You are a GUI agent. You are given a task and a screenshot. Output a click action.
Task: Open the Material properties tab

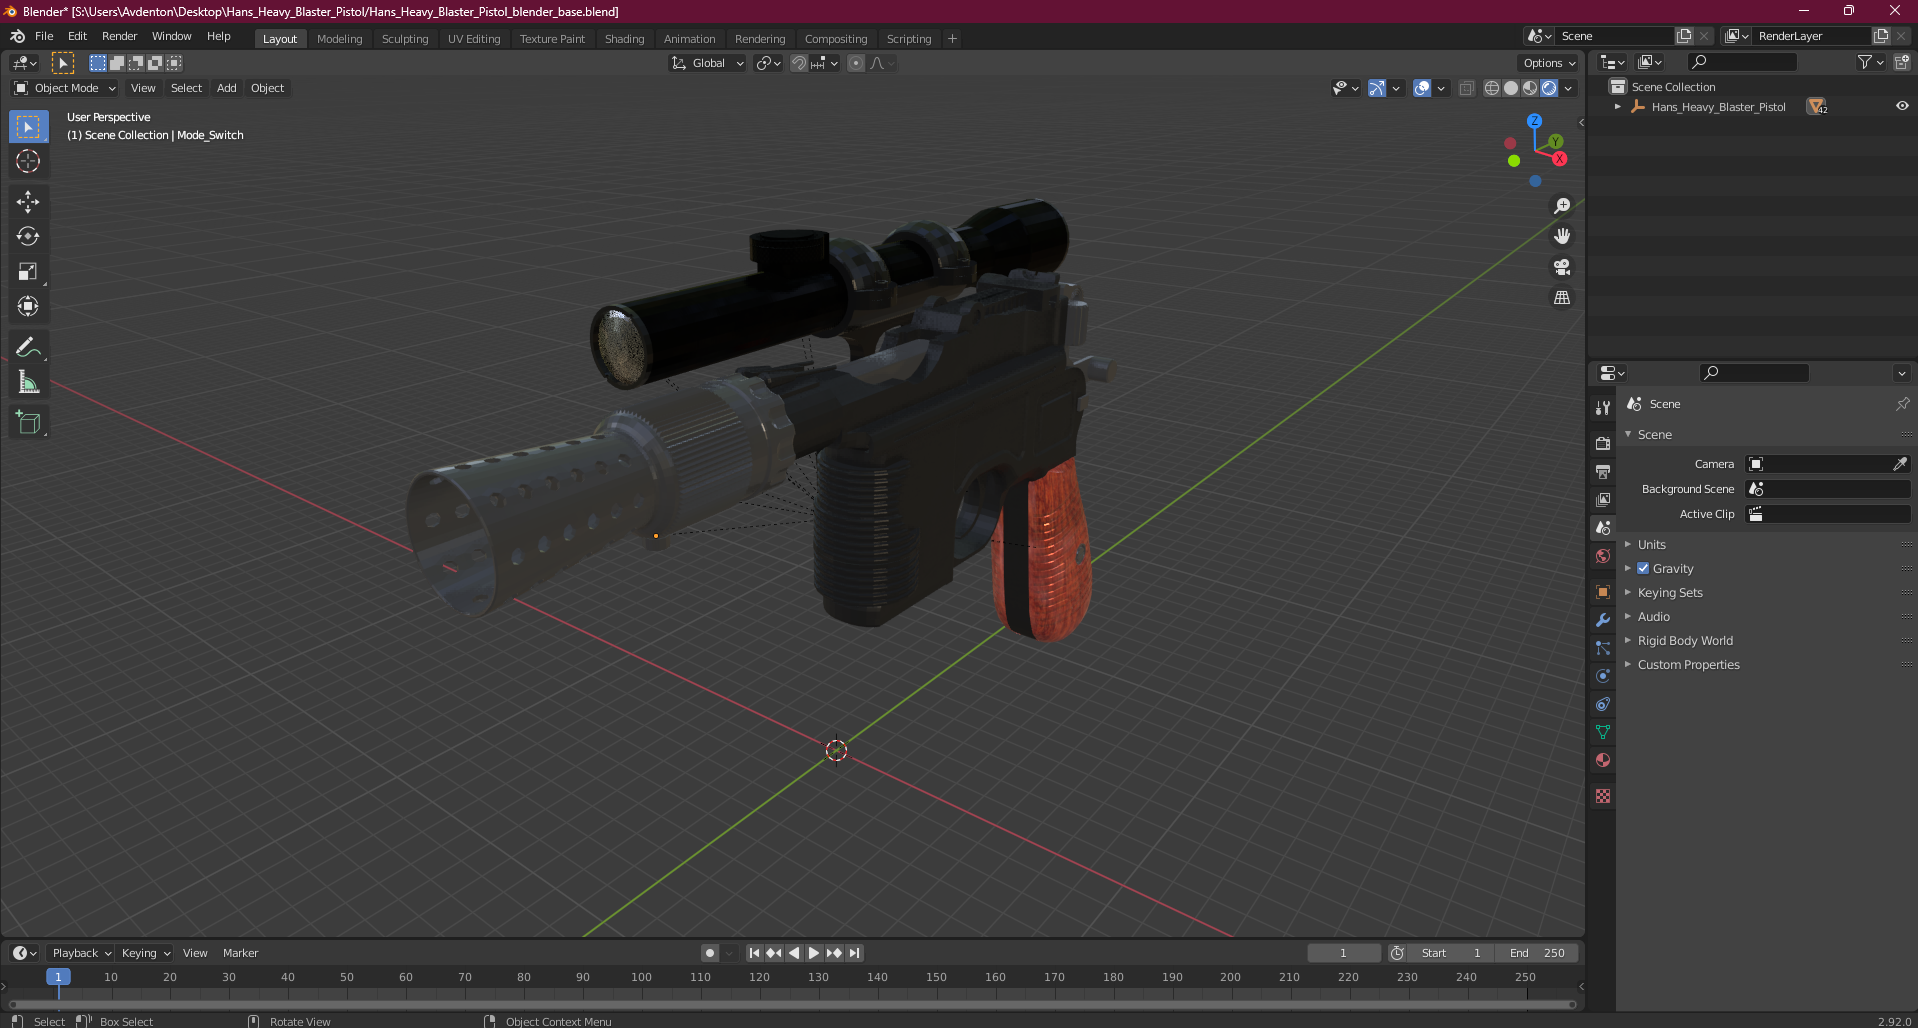click(1603, 760)
